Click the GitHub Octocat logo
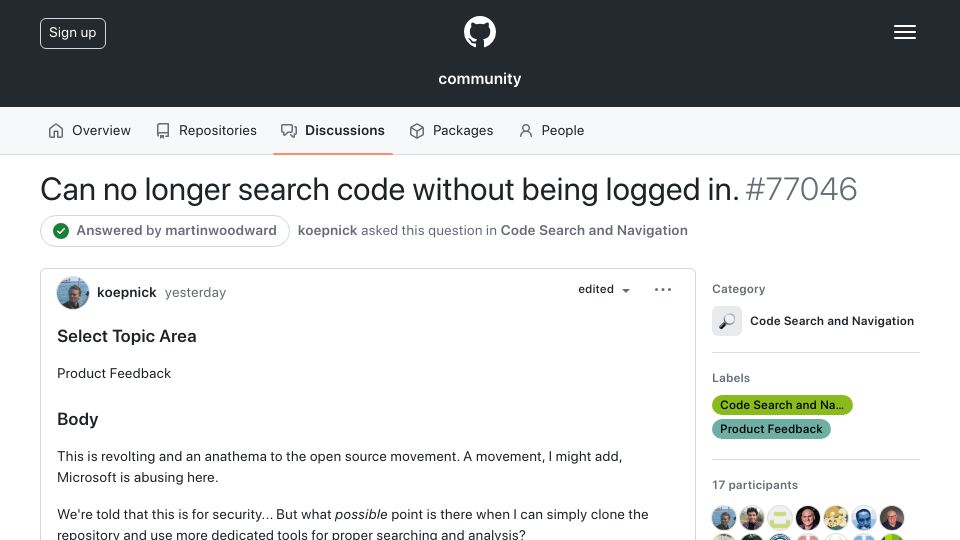This screenshot has width=960, height=540. [479, 32]
